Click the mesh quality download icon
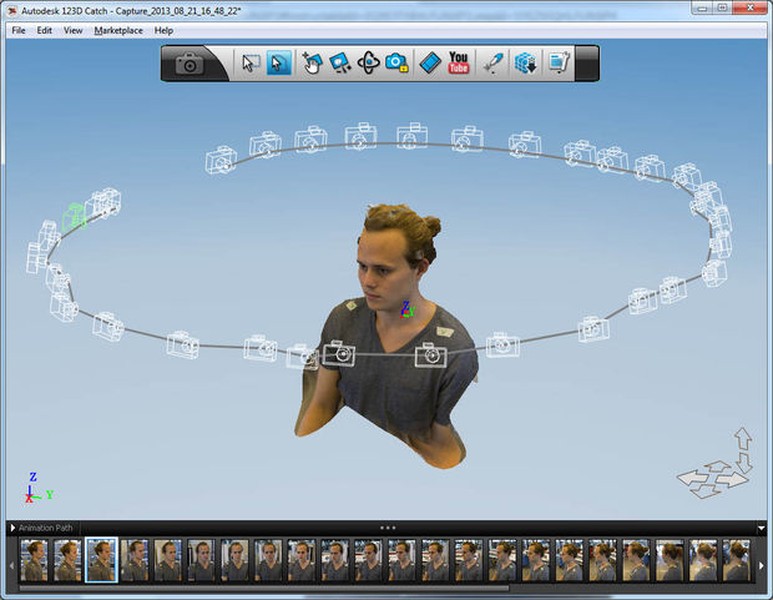This screenshot has width=773, height=600. pyautogui.click(x=526, y=63)
